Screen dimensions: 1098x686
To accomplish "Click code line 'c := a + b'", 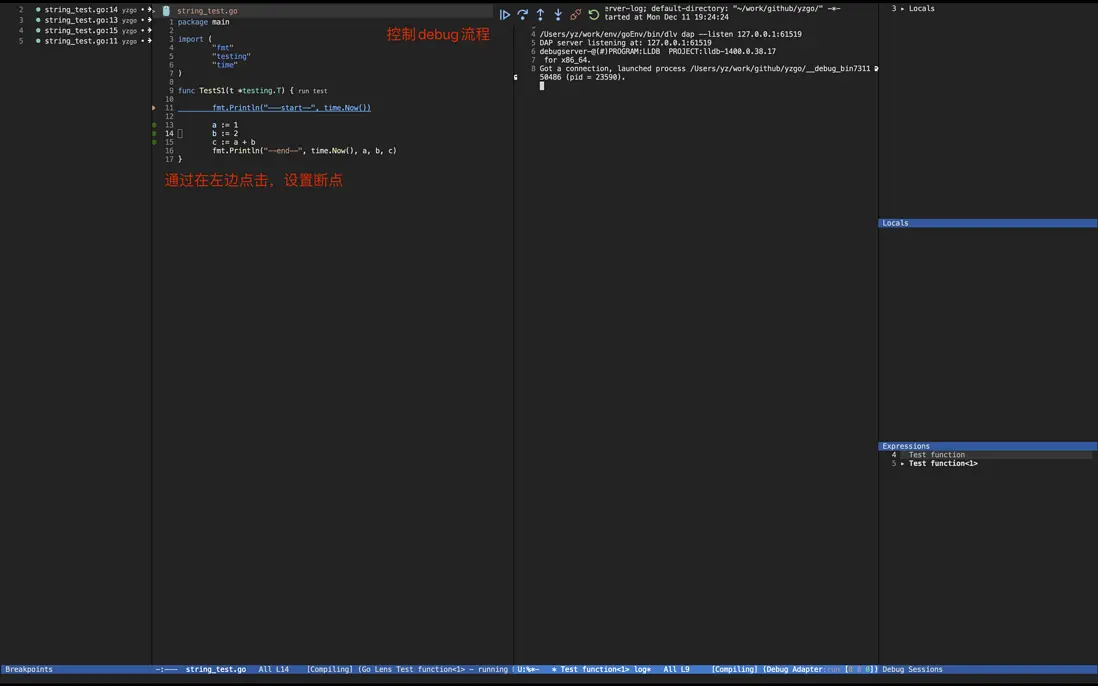I will [233, 142].
